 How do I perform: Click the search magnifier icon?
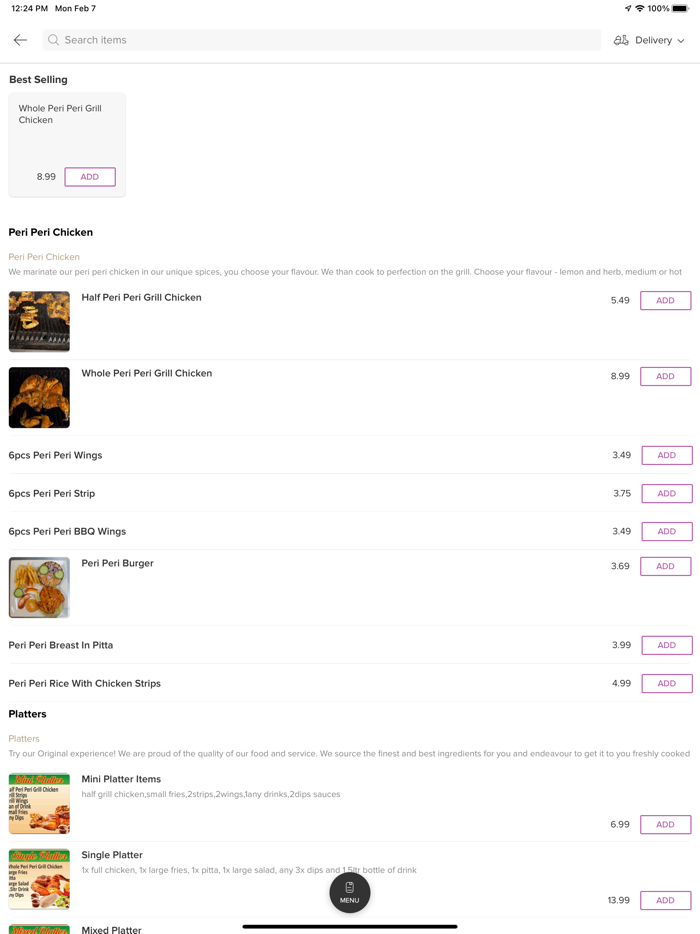tap(54, 40)
